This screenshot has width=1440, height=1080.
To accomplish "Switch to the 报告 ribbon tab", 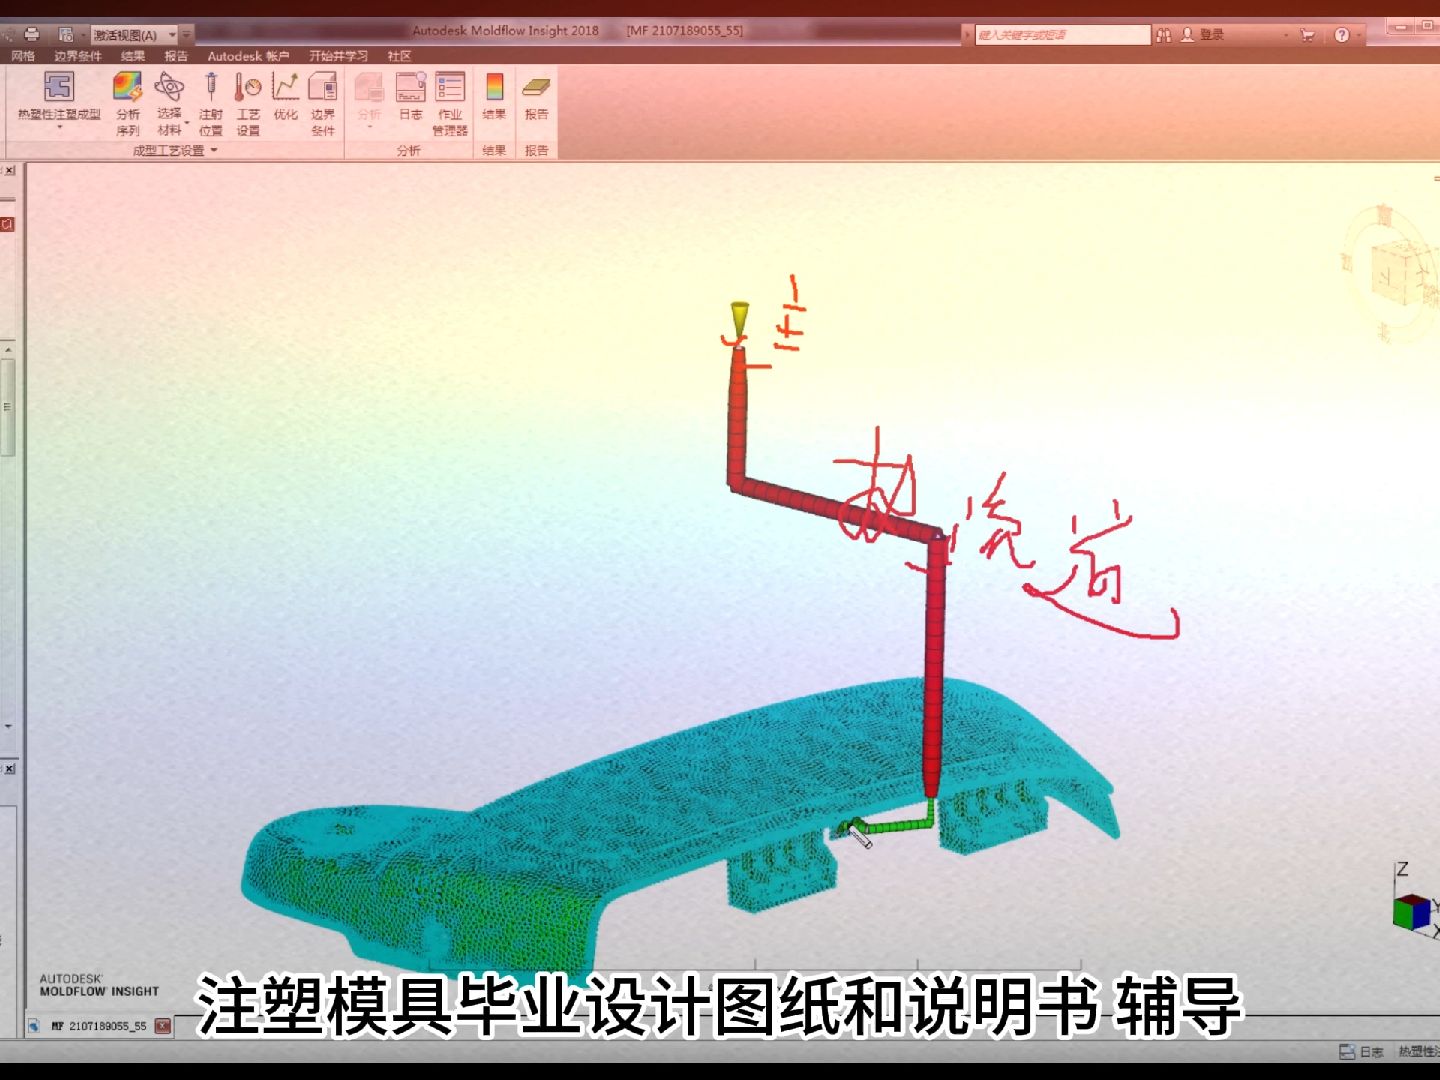I will 176,56.
